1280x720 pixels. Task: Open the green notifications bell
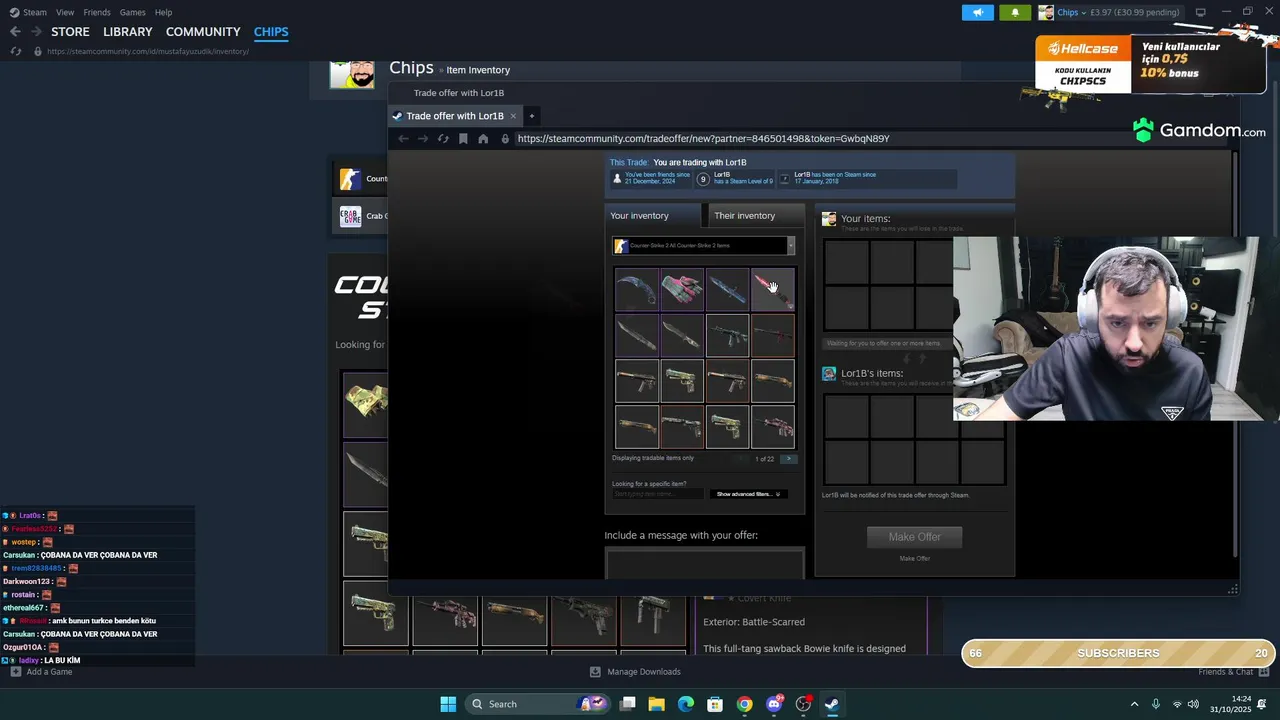point(1015,12)
